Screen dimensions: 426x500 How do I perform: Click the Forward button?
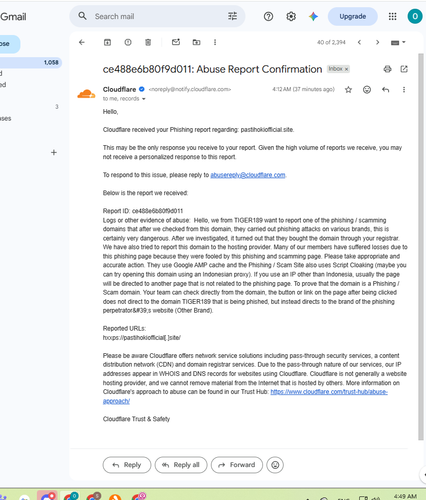pos(237,465)
